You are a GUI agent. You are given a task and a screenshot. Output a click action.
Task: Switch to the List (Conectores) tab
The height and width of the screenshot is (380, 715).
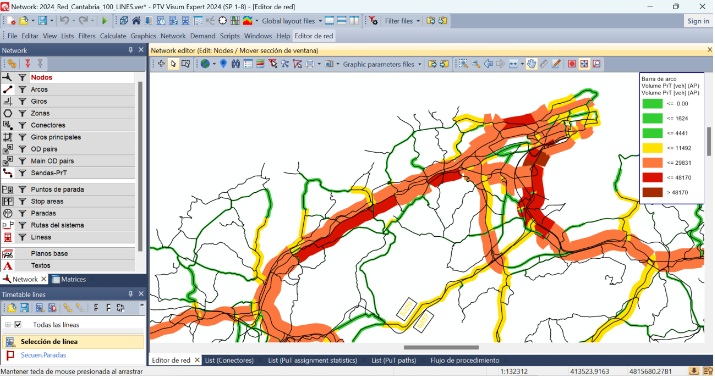pyautogui.click(x=229, y=360)
